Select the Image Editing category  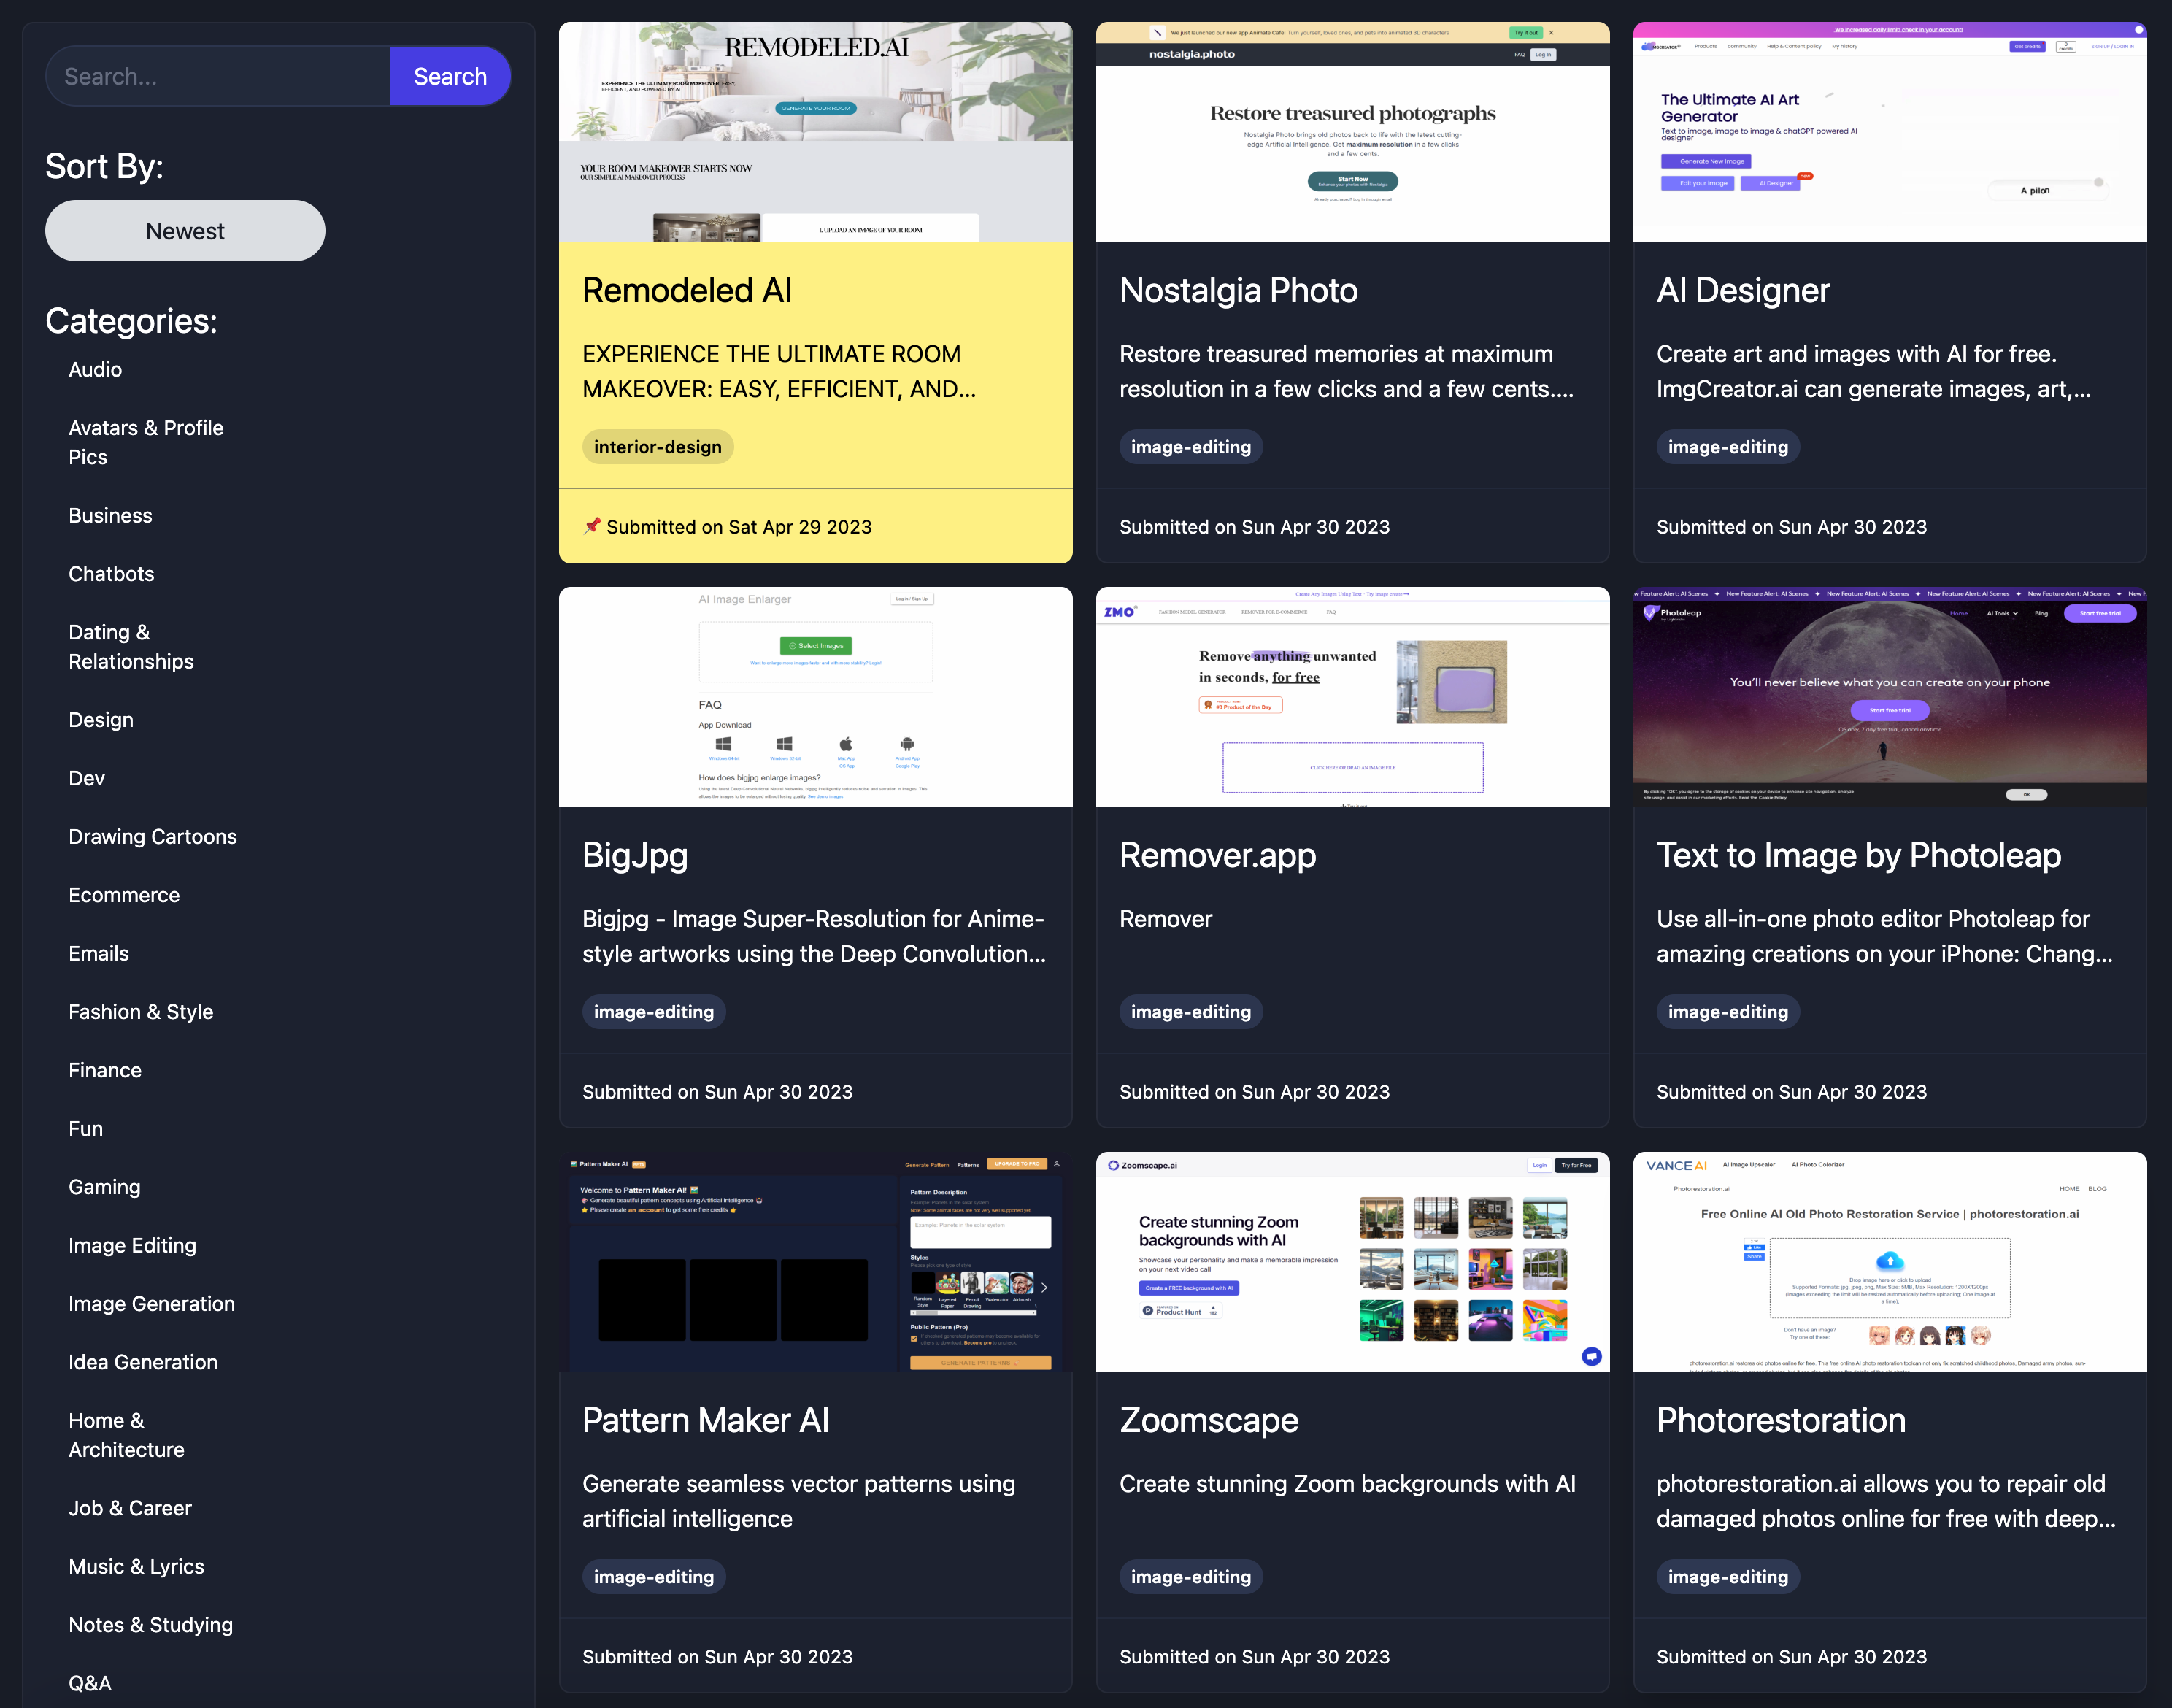tap(132, 1245)
